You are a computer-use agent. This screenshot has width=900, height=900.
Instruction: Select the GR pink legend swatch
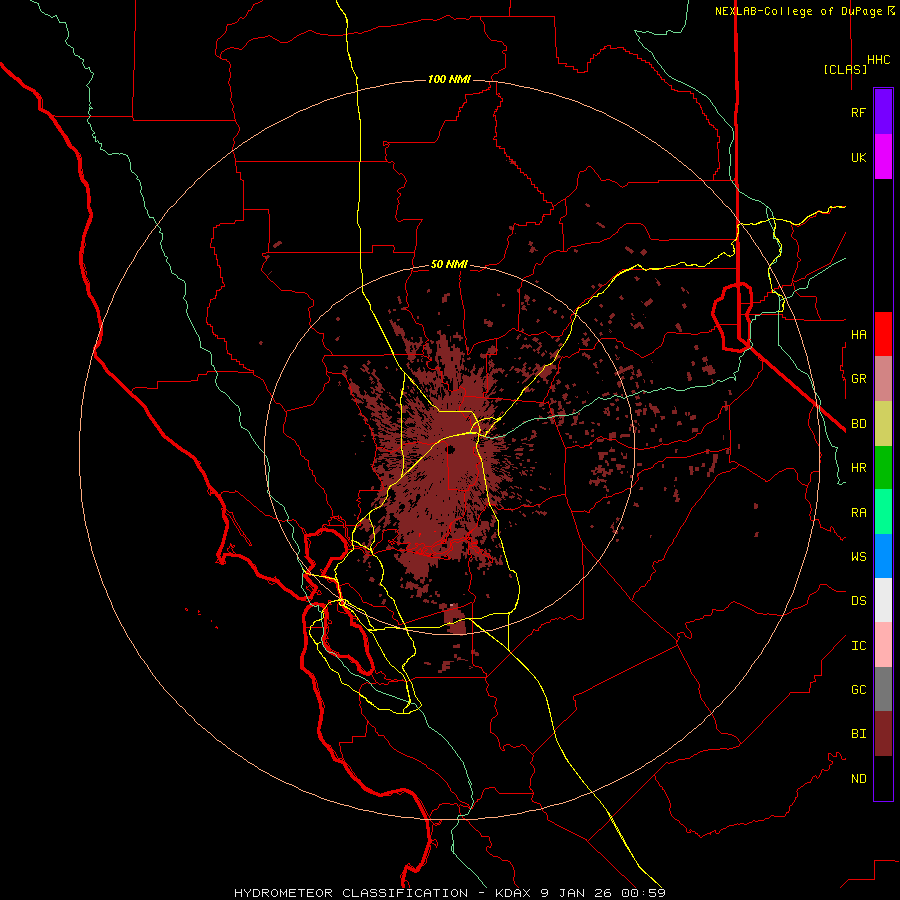[x=883, y=379]
